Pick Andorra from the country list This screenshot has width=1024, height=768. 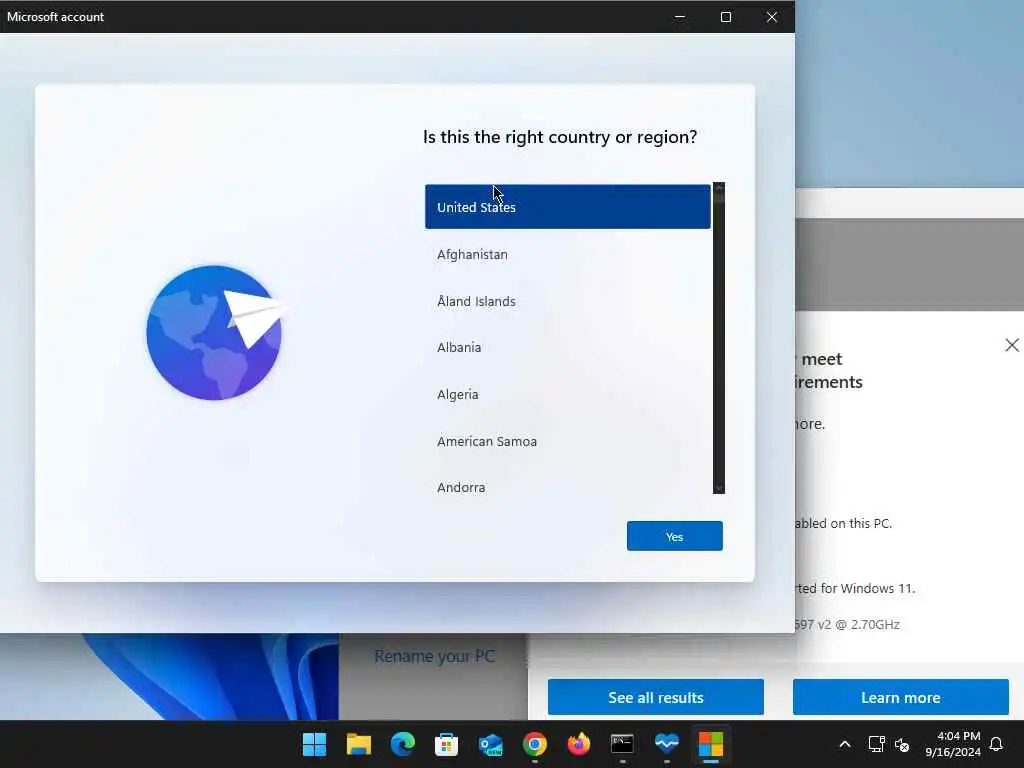click(x=568, y=487)
